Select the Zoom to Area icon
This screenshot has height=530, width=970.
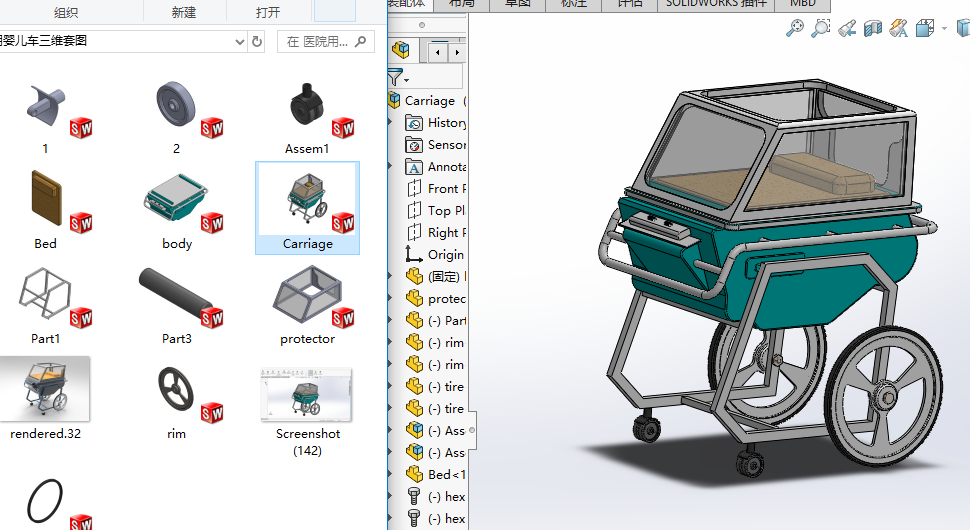tap(821, 28)
